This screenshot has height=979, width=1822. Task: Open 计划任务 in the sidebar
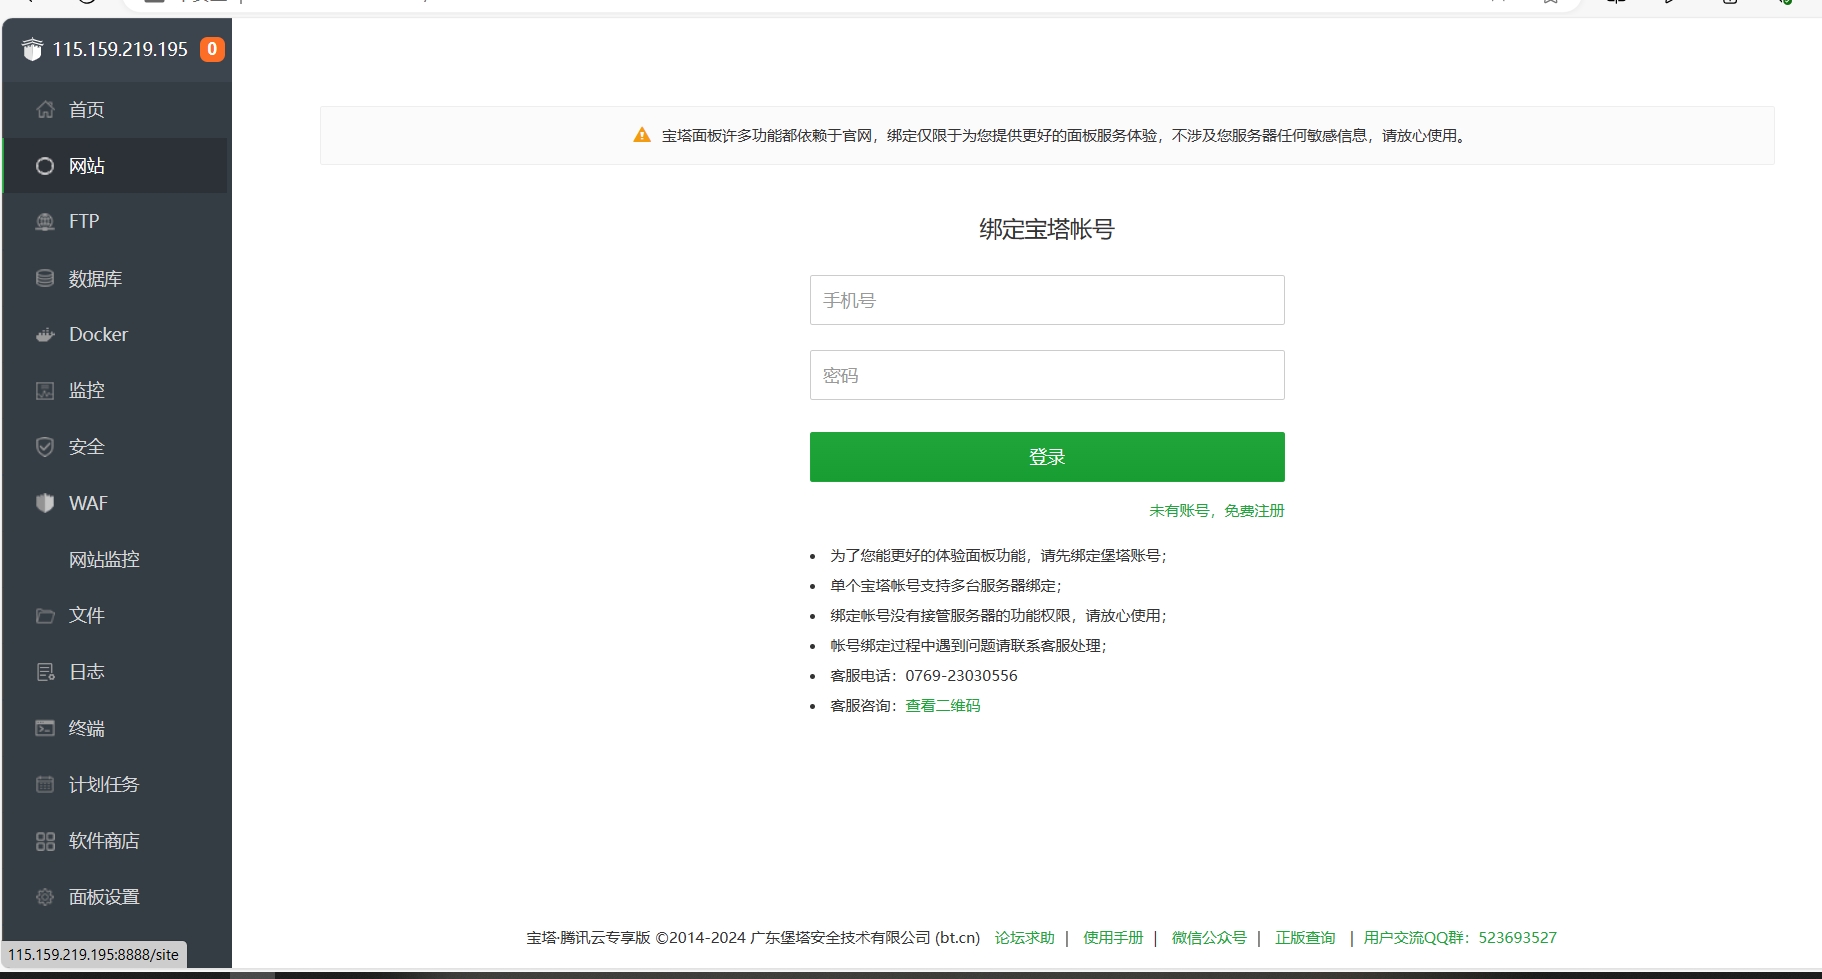point(116,785)
